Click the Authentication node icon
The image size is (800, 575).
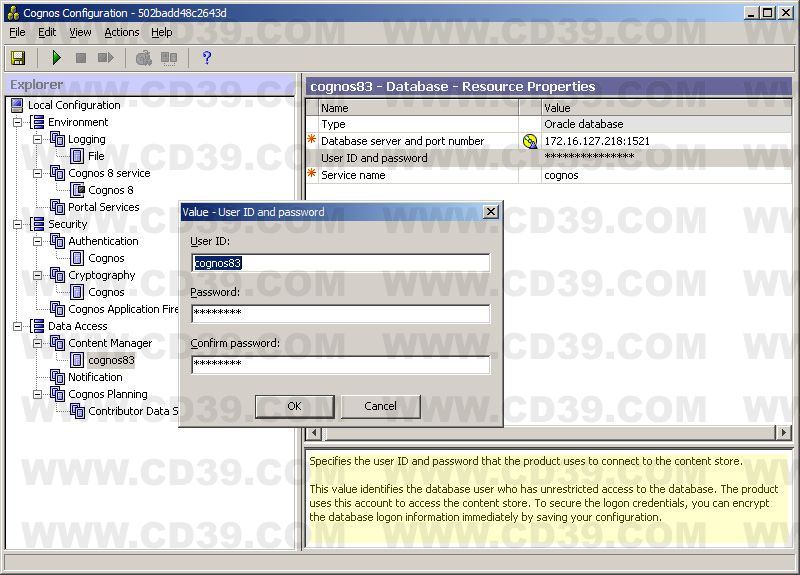pos(57,241)
